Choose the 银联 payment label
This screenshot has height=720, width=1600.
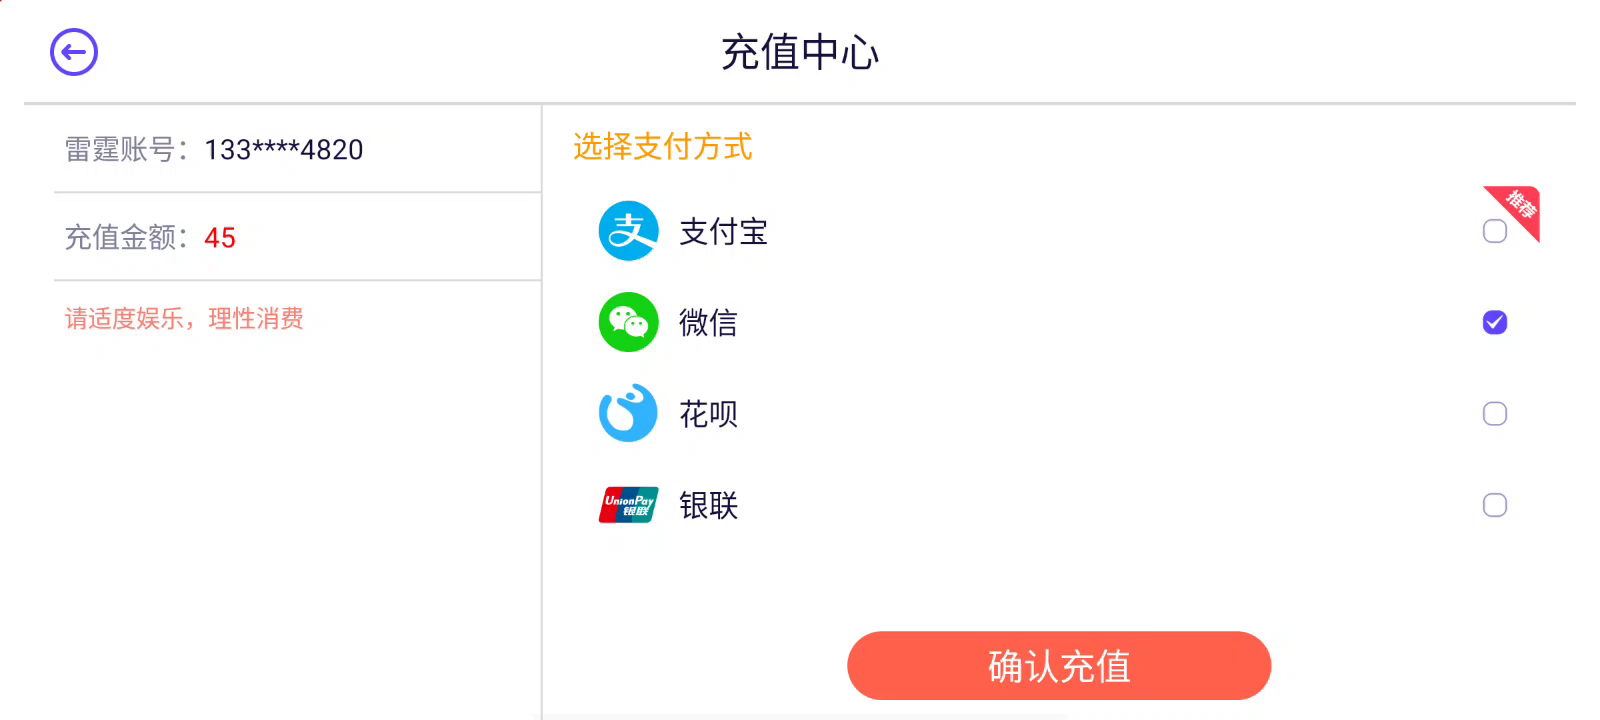tap(708, 505)
